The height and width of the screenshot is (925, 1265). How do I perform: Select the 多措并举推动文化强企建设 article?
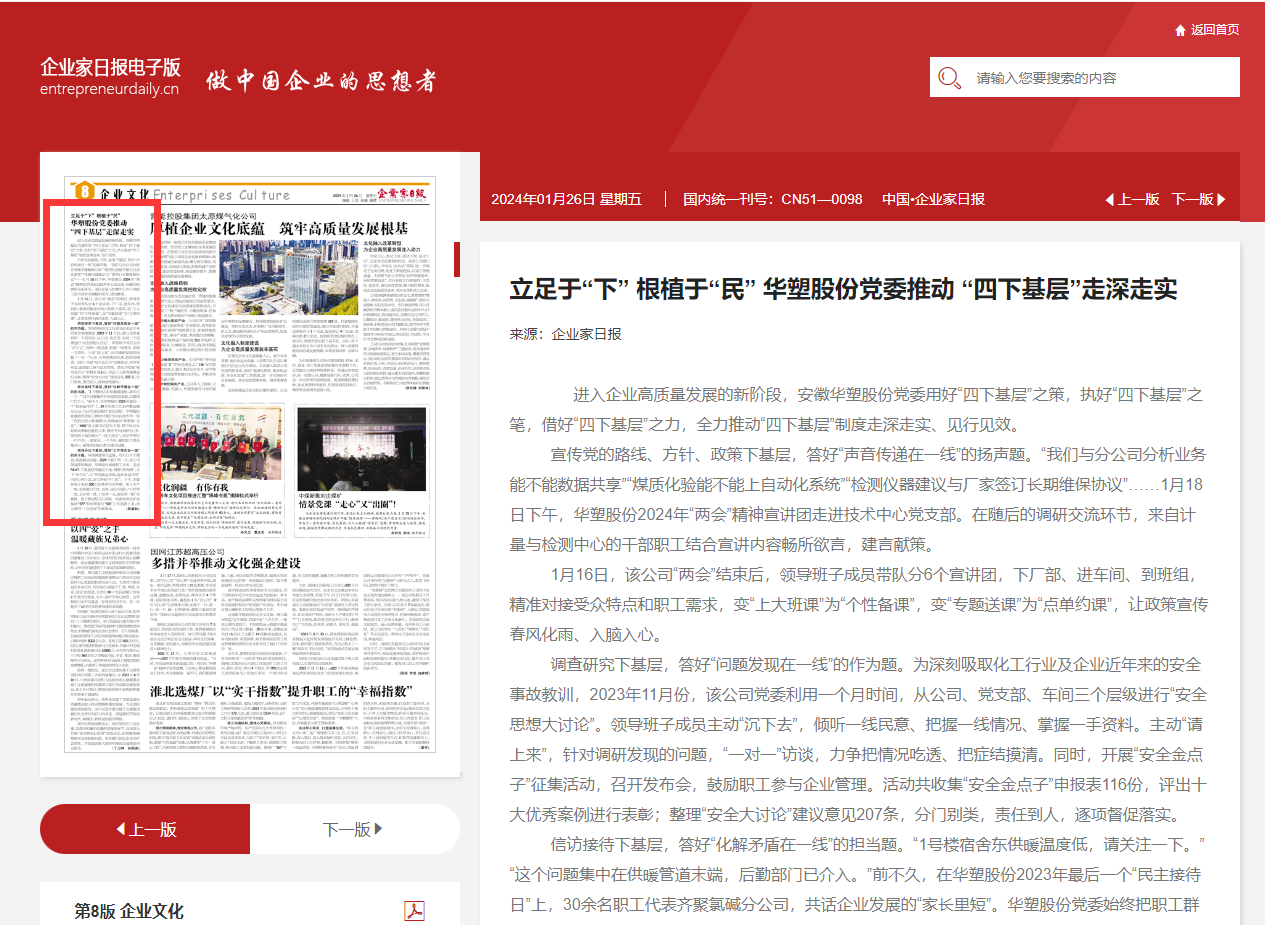click(x=225, y=563)
